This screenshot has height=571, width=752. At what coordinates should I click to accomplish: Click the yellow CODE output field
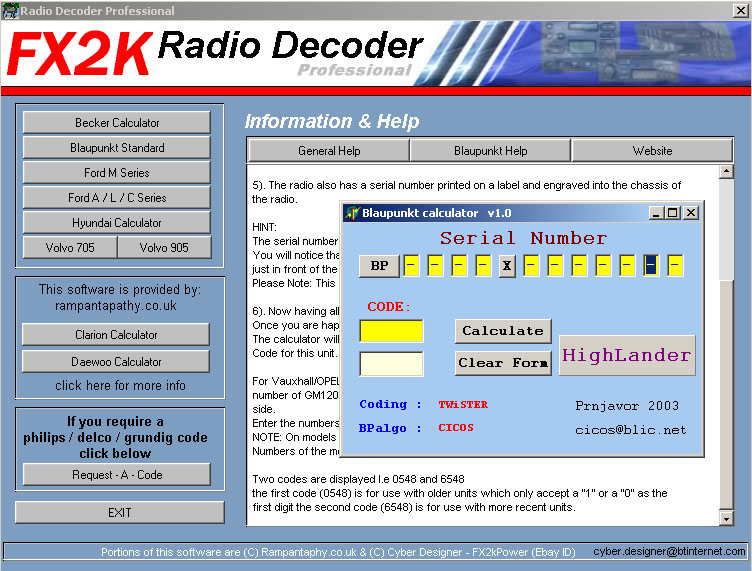point(391,331)
